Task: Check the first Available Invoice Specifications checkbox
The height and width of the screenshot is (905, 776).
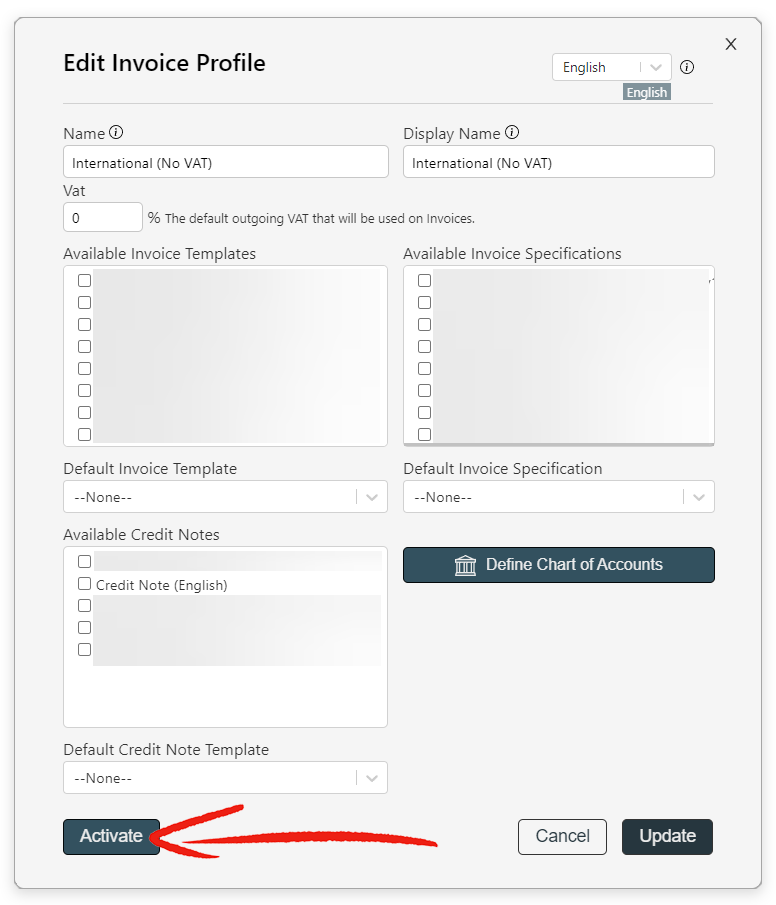Action: coord(424,281)
